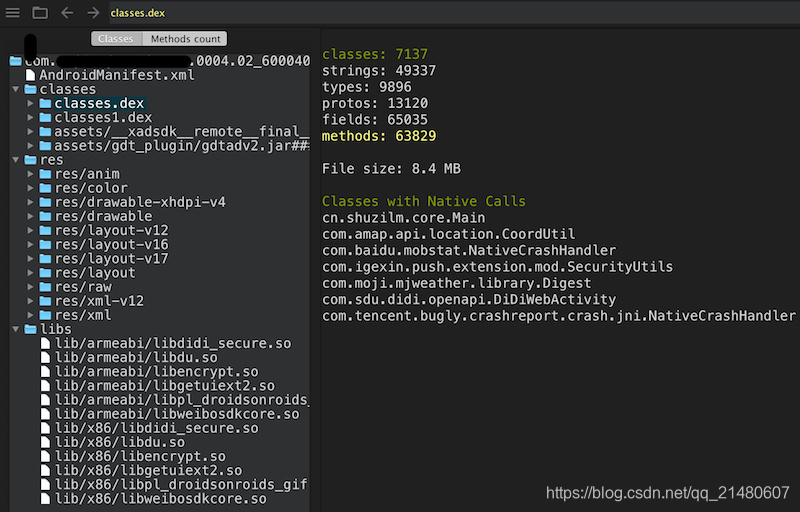Image resolution: width=800 pixels, height=512 pixels.
Task: Open class com.igexin.push.extension.mod.SecurityUtils
Action: tap(497, 267)
